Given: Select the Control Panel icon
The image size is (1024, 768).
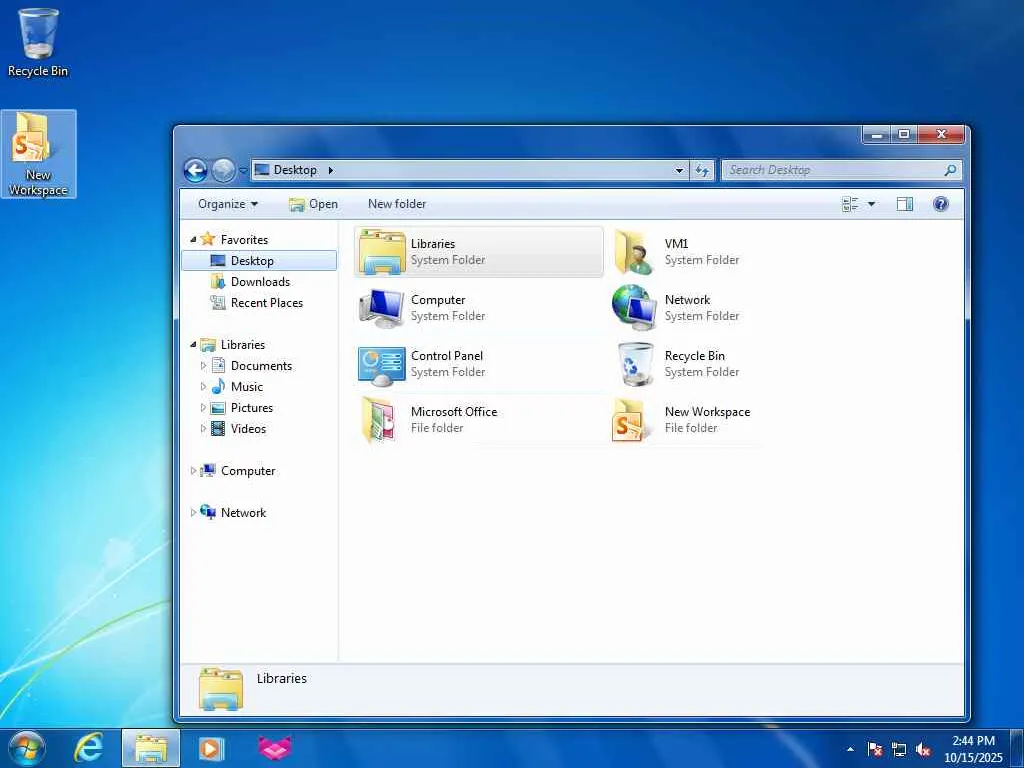Looking at the screenshot, I should tap(381, 365).
